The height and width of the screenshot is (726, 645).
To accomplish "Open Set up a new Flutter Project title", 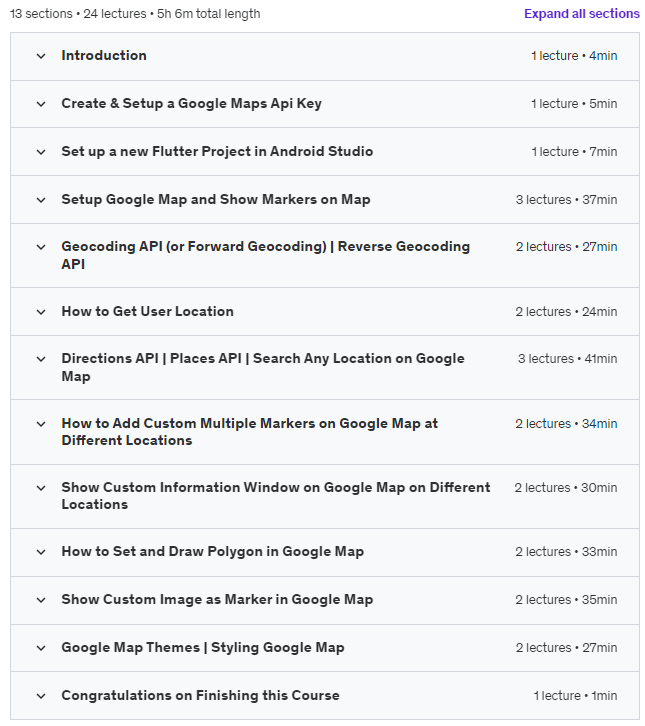I will [x=217, y=151].
